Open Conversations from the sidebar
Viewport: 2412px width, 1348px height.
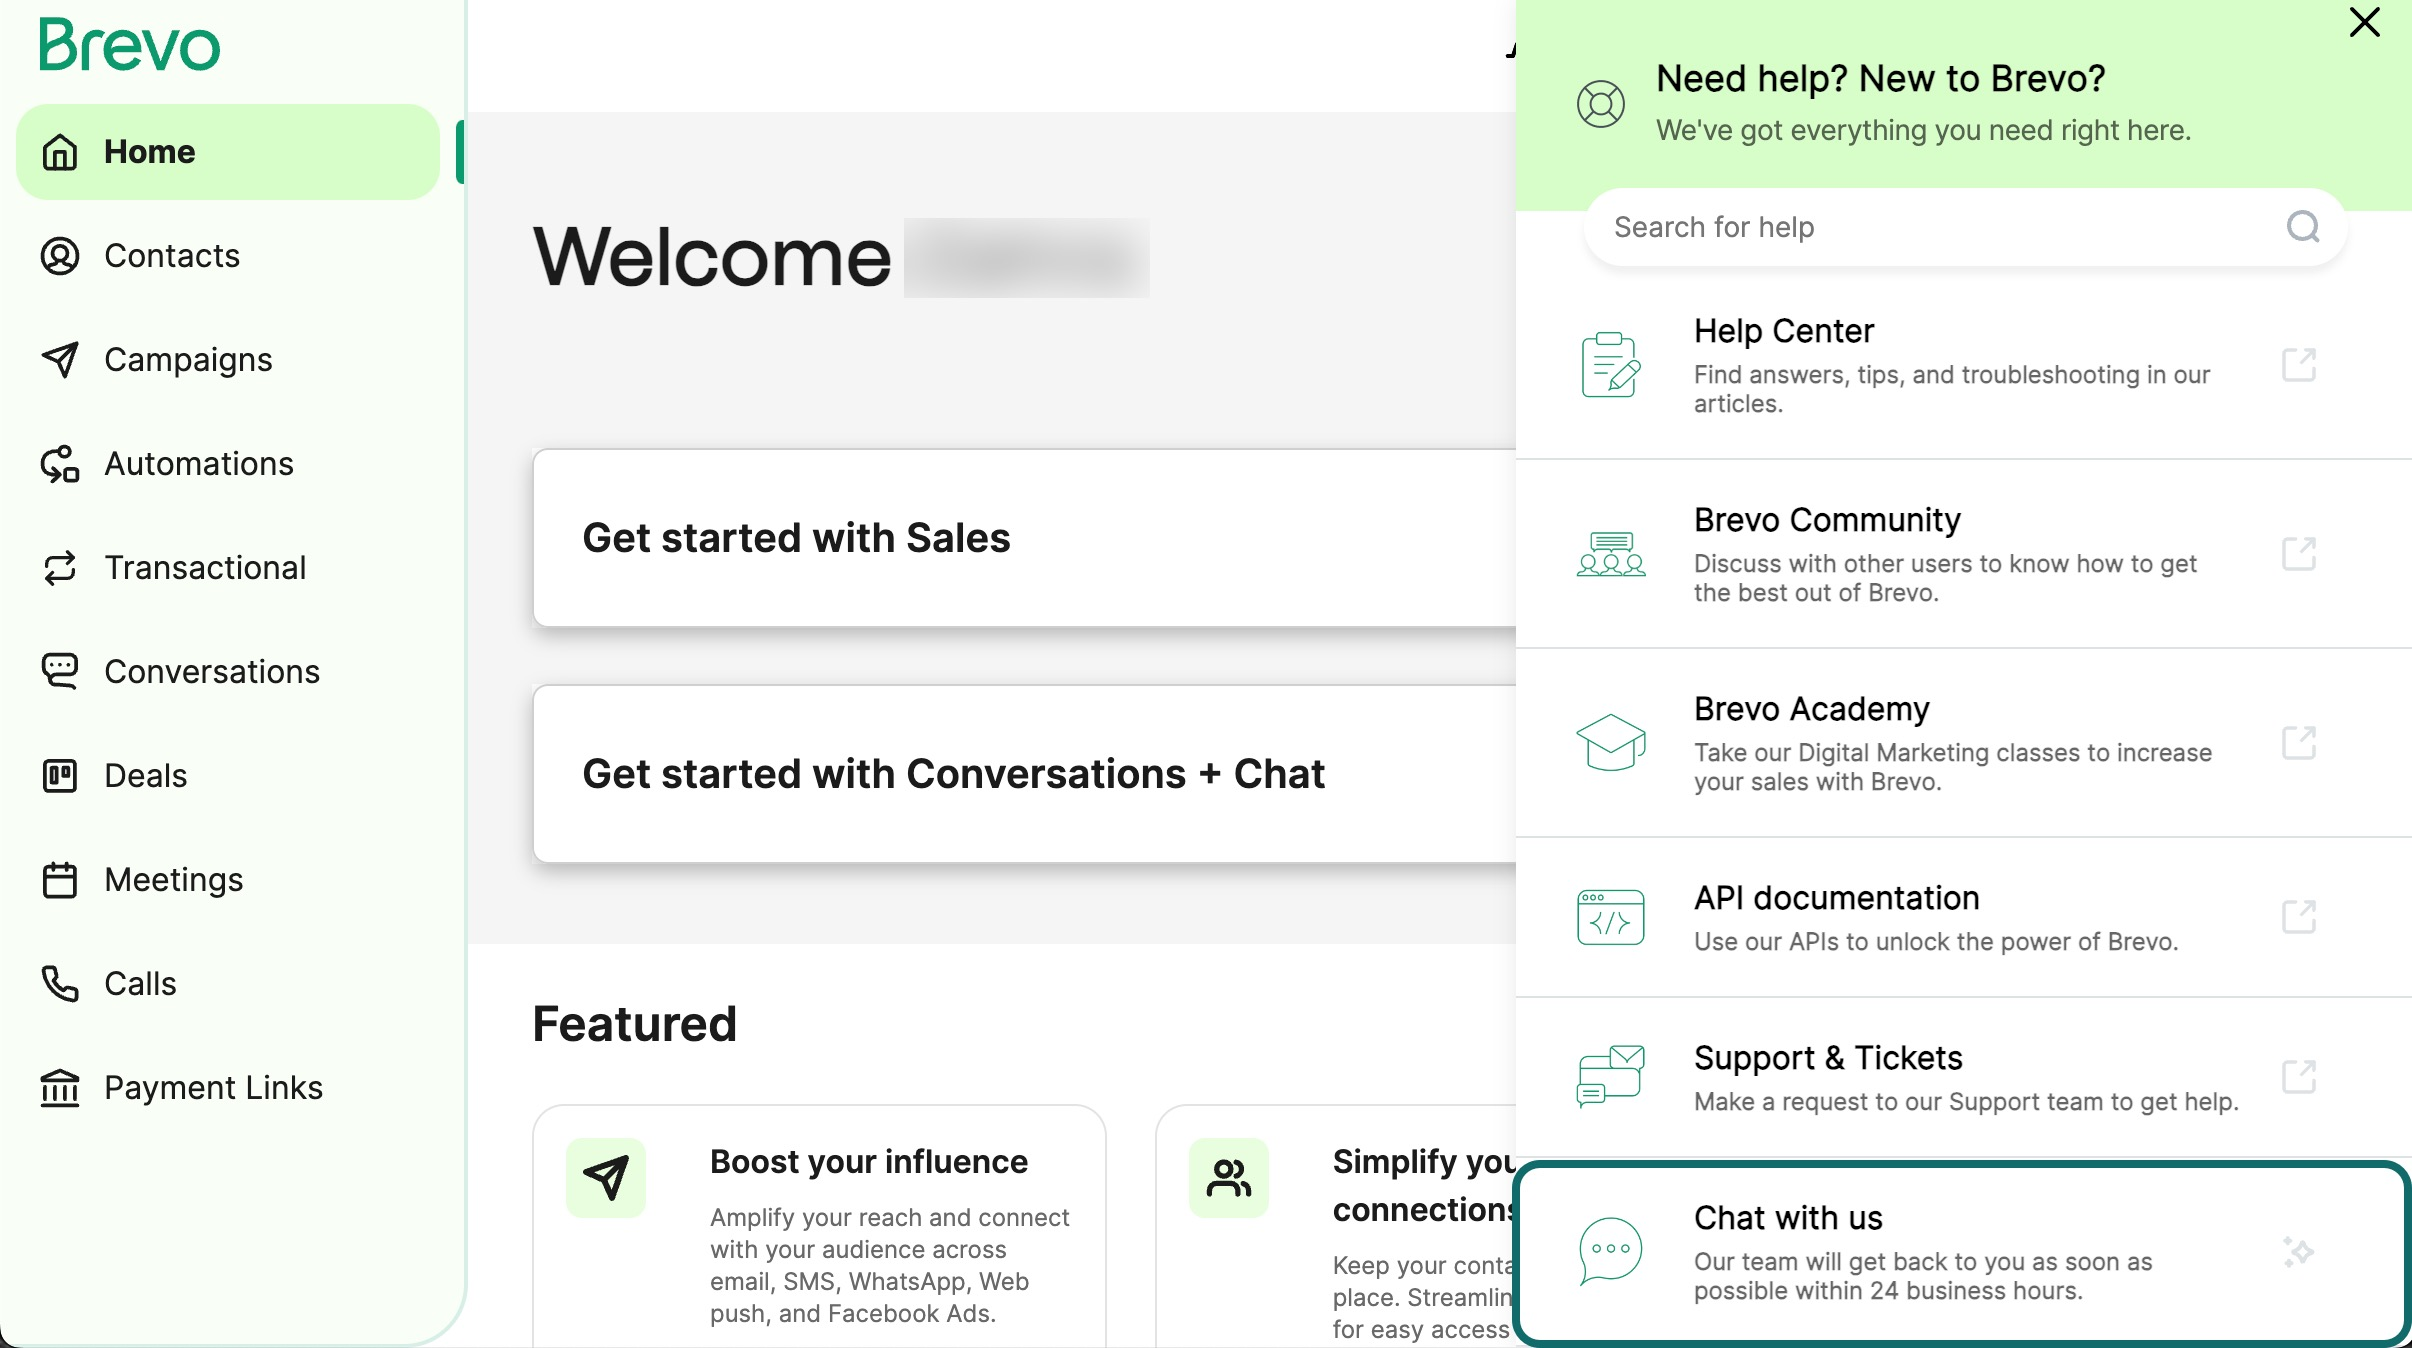point(228,672)
